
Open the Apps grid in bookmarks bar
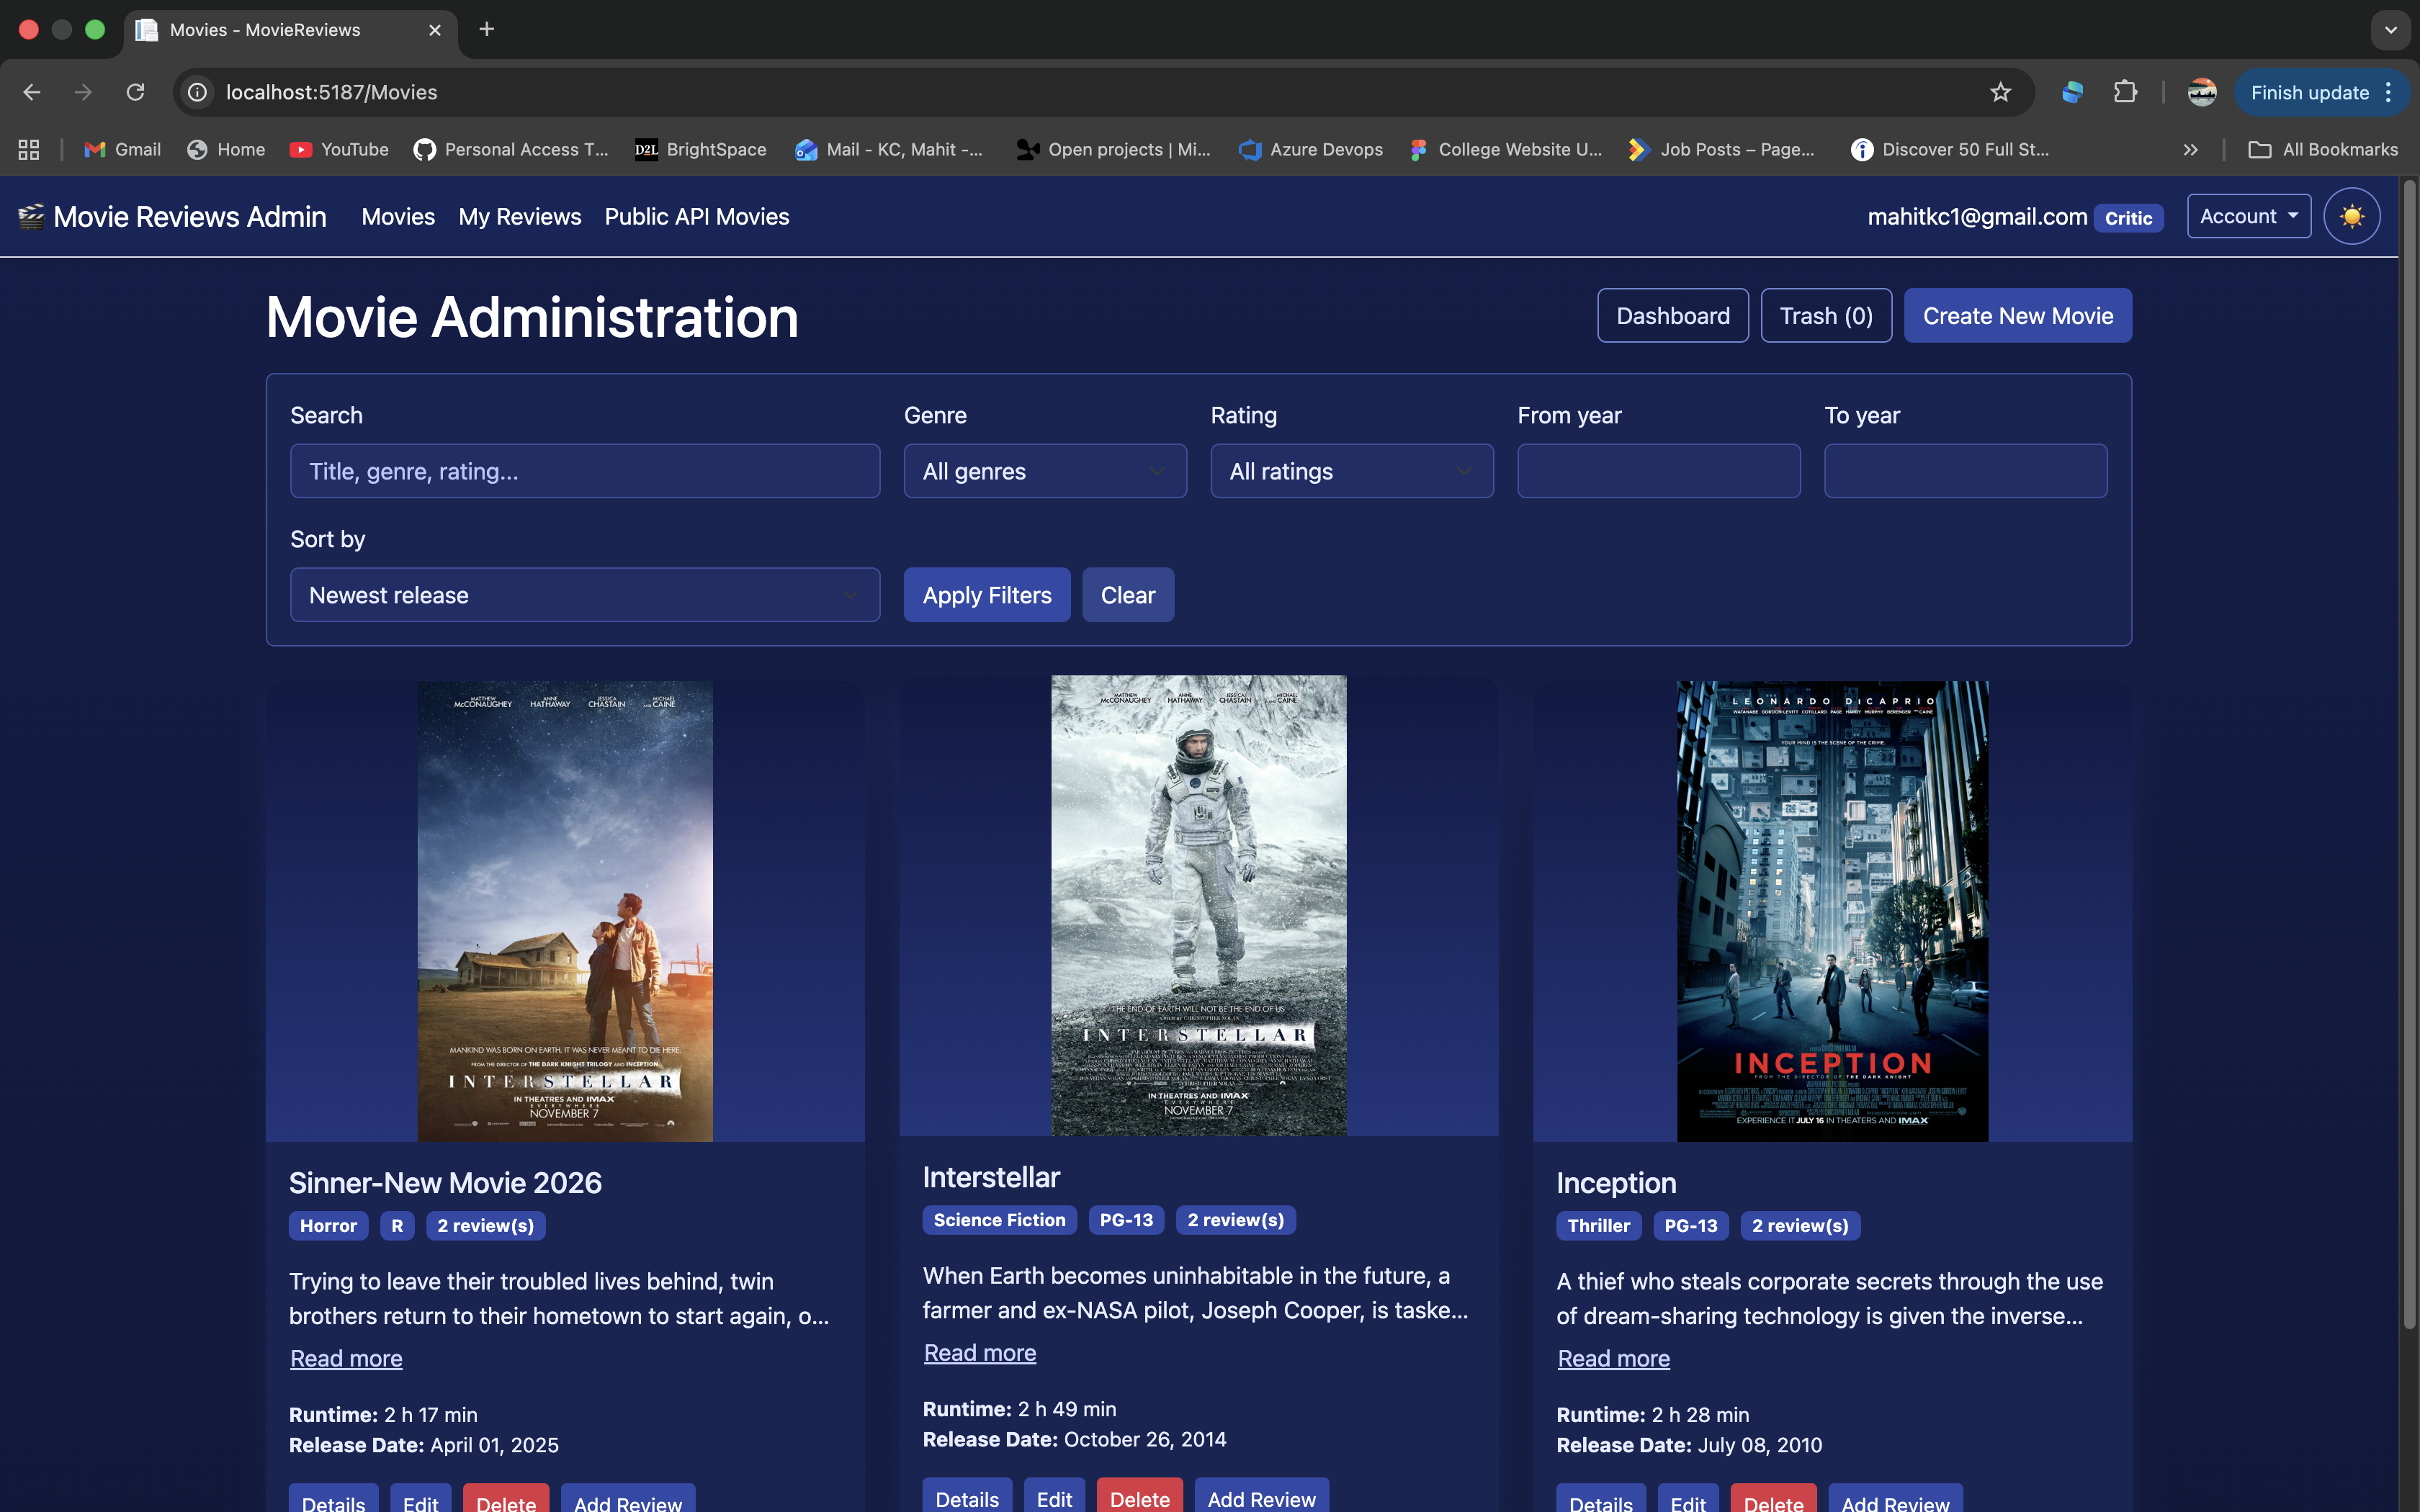tap(29, 149)
